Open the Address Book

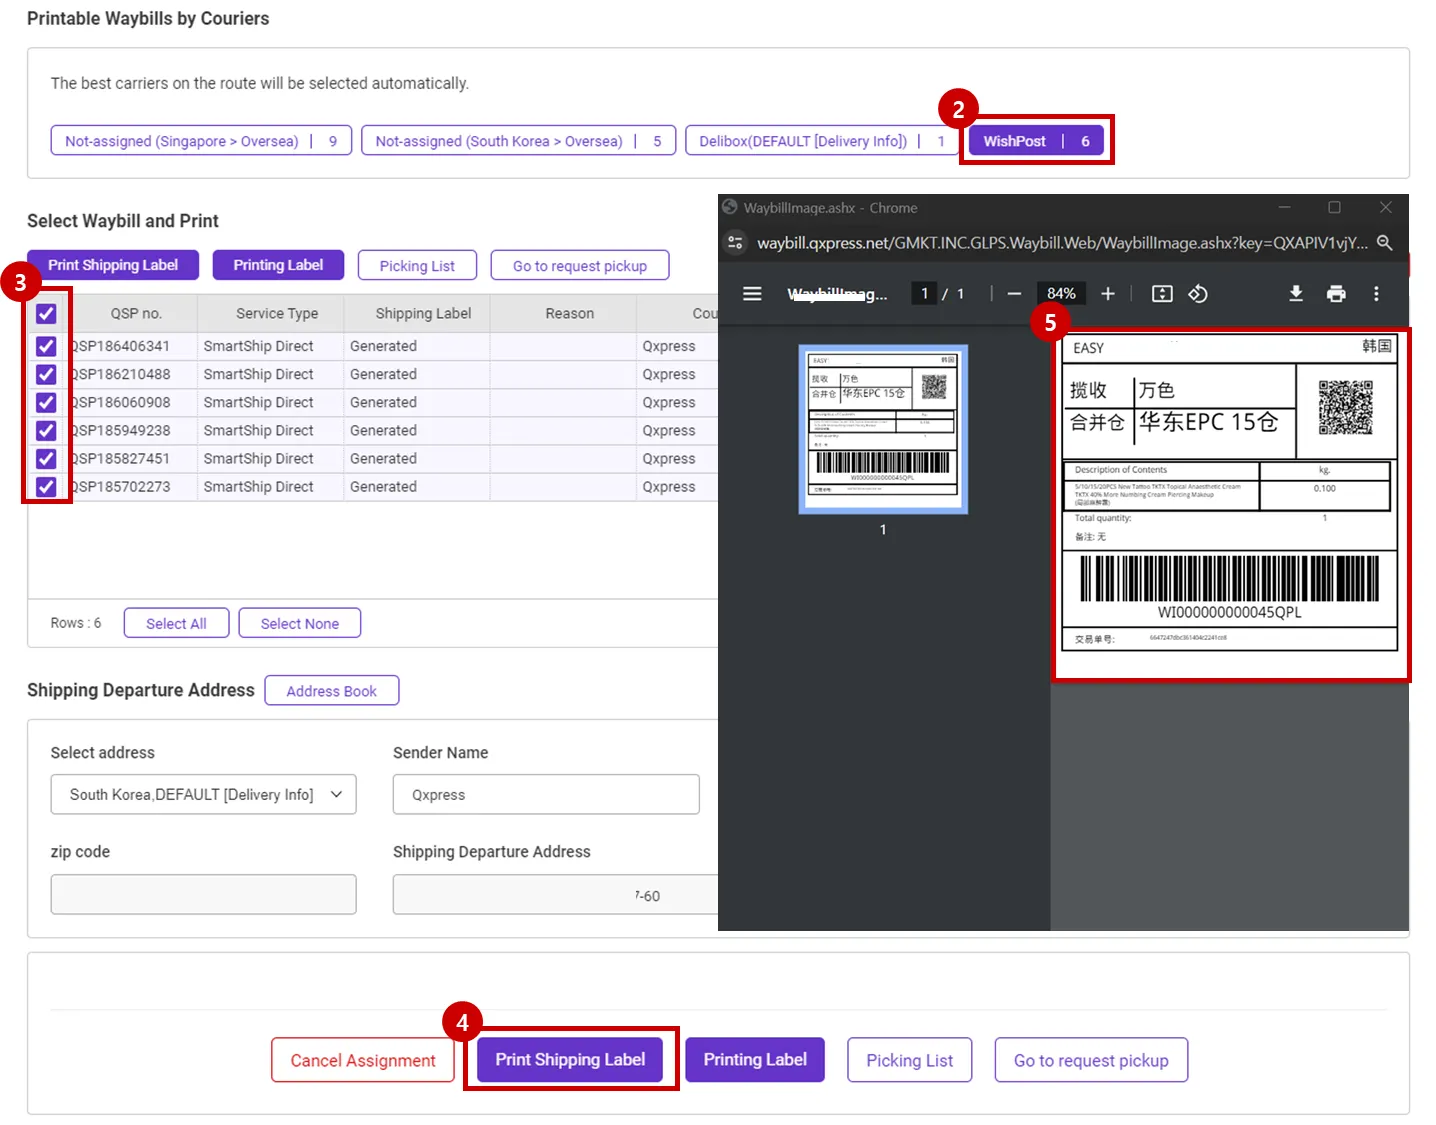(331, 691)
